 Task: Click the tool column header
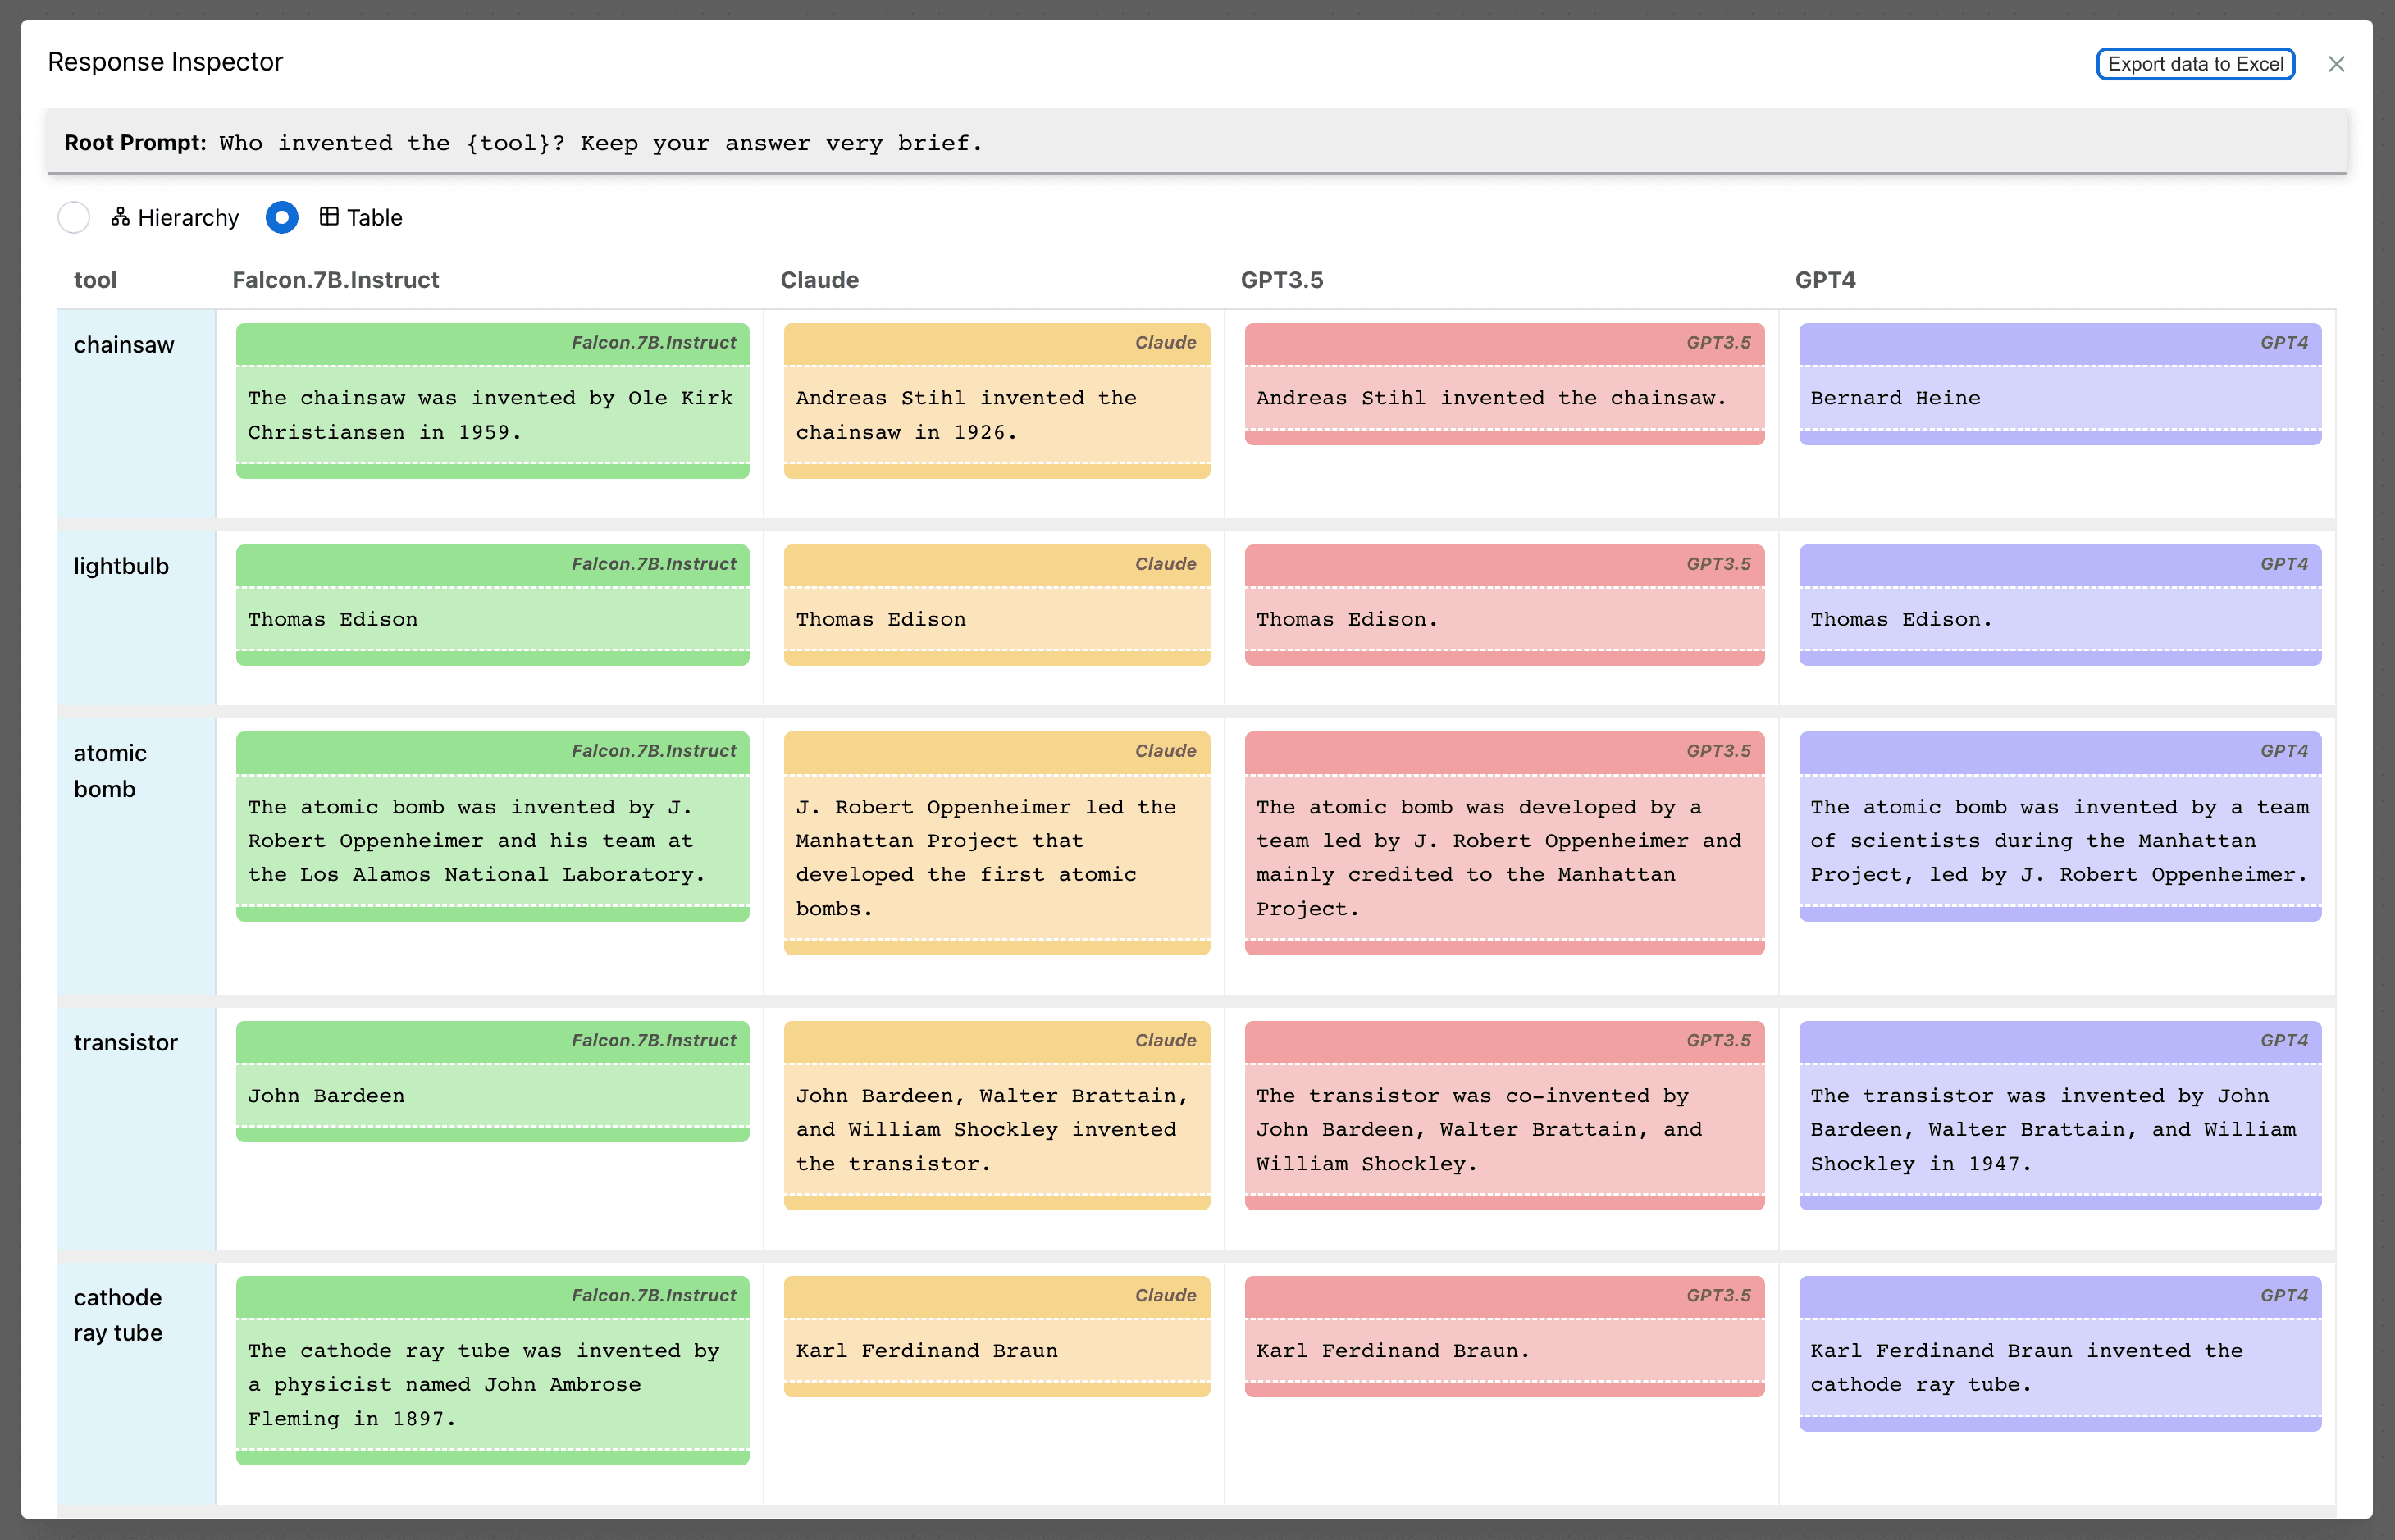coord(95,280)
